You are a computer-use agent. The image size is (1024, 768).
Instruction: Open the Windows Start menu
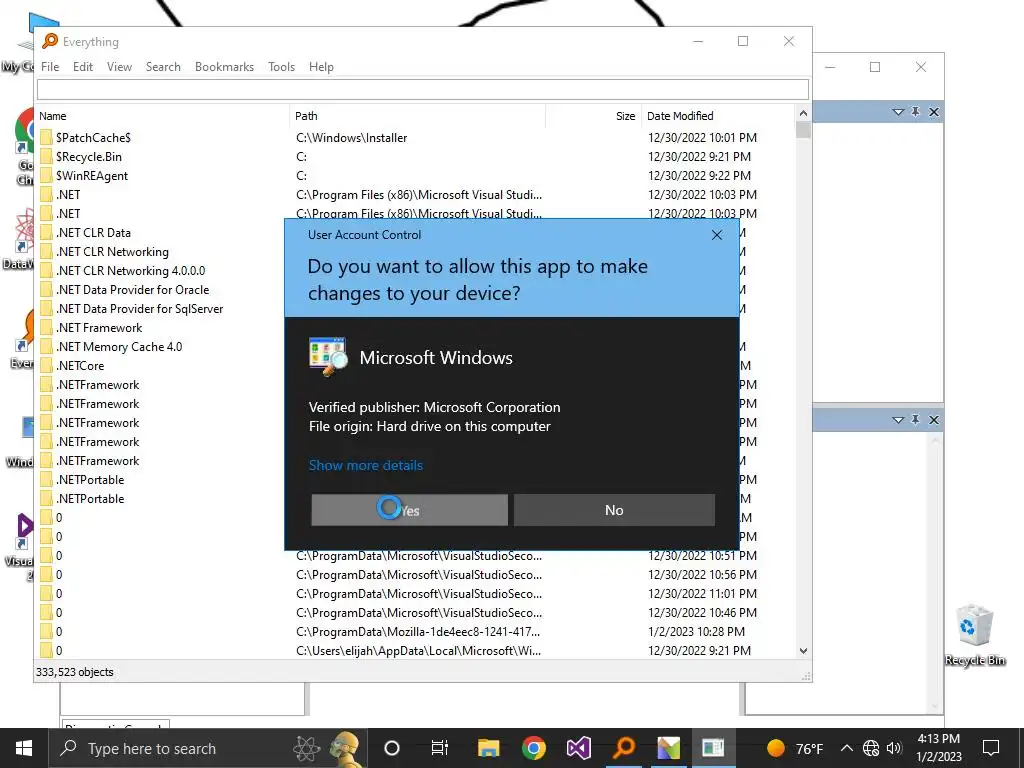(x=24, y=748)
